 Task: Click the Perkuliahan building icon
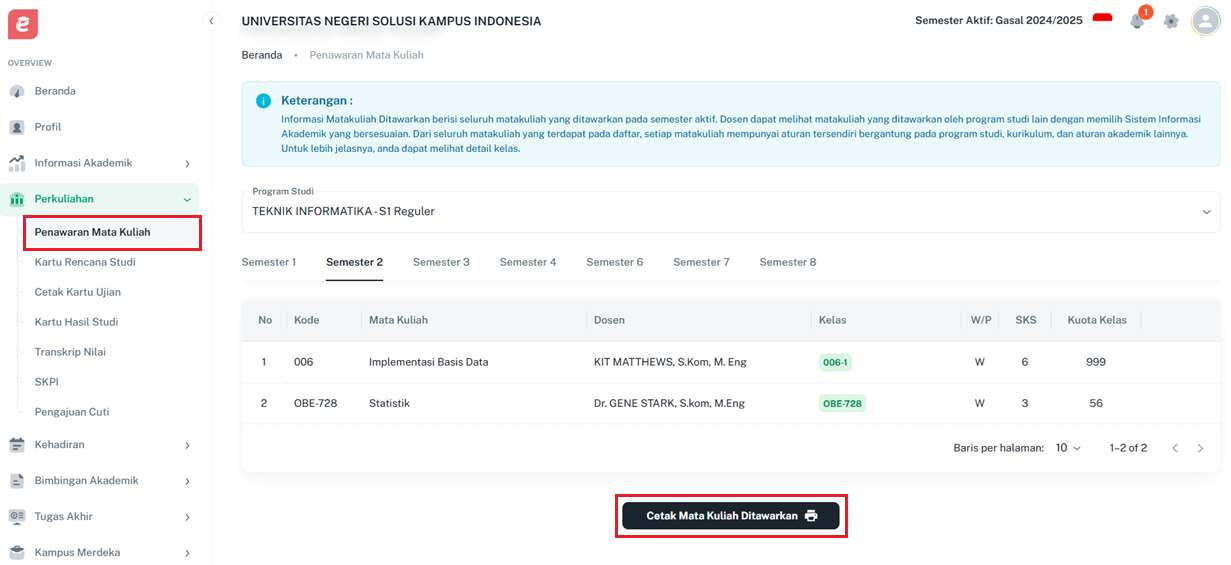coord(17,199)
